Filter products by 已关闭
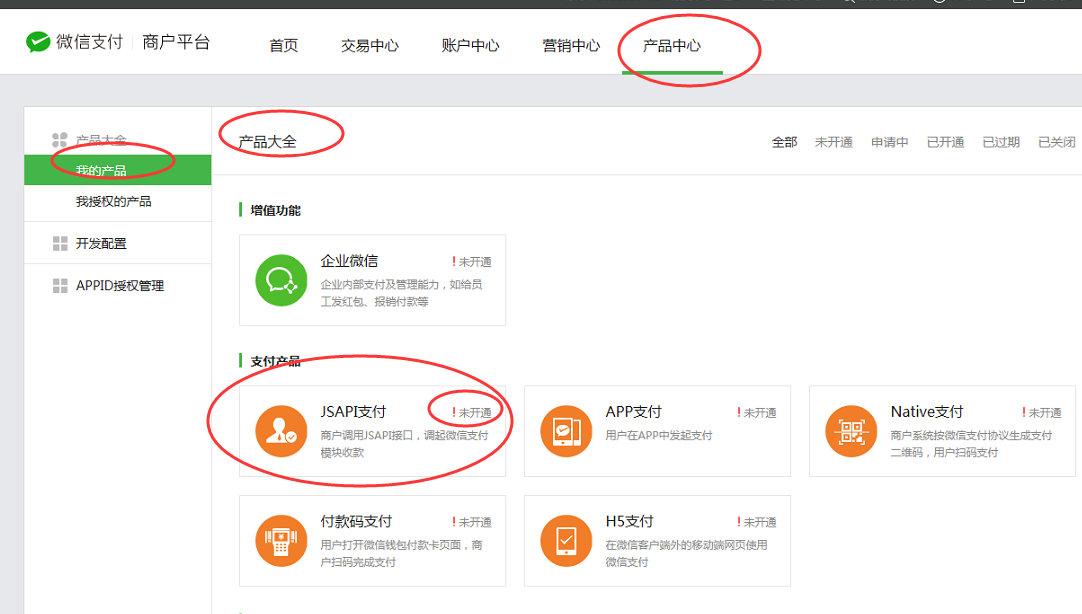The height and width of the screenshot is (614, 1082). (x=1057, y=142)
